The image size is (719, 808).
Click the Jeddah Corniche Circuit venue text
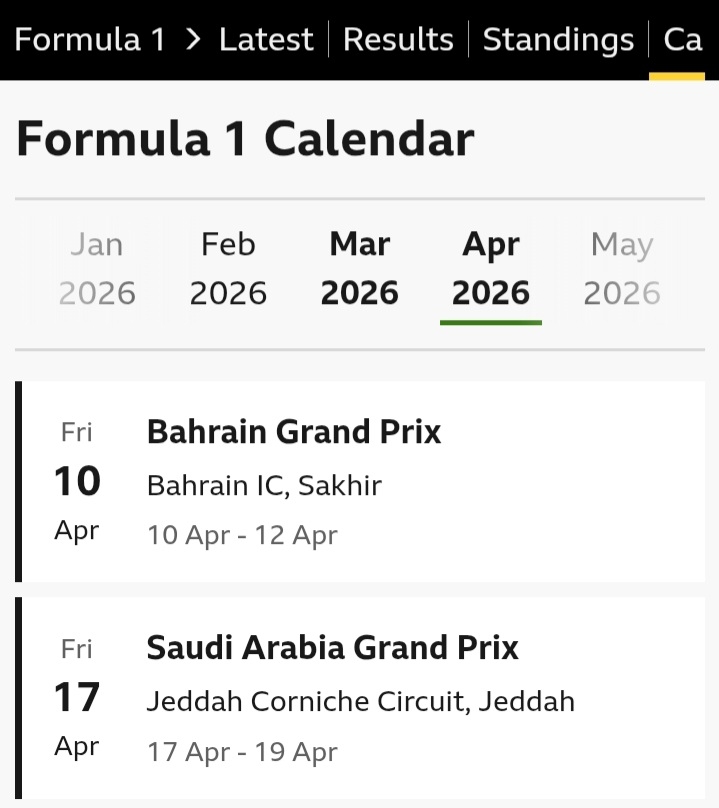point(360,702)
